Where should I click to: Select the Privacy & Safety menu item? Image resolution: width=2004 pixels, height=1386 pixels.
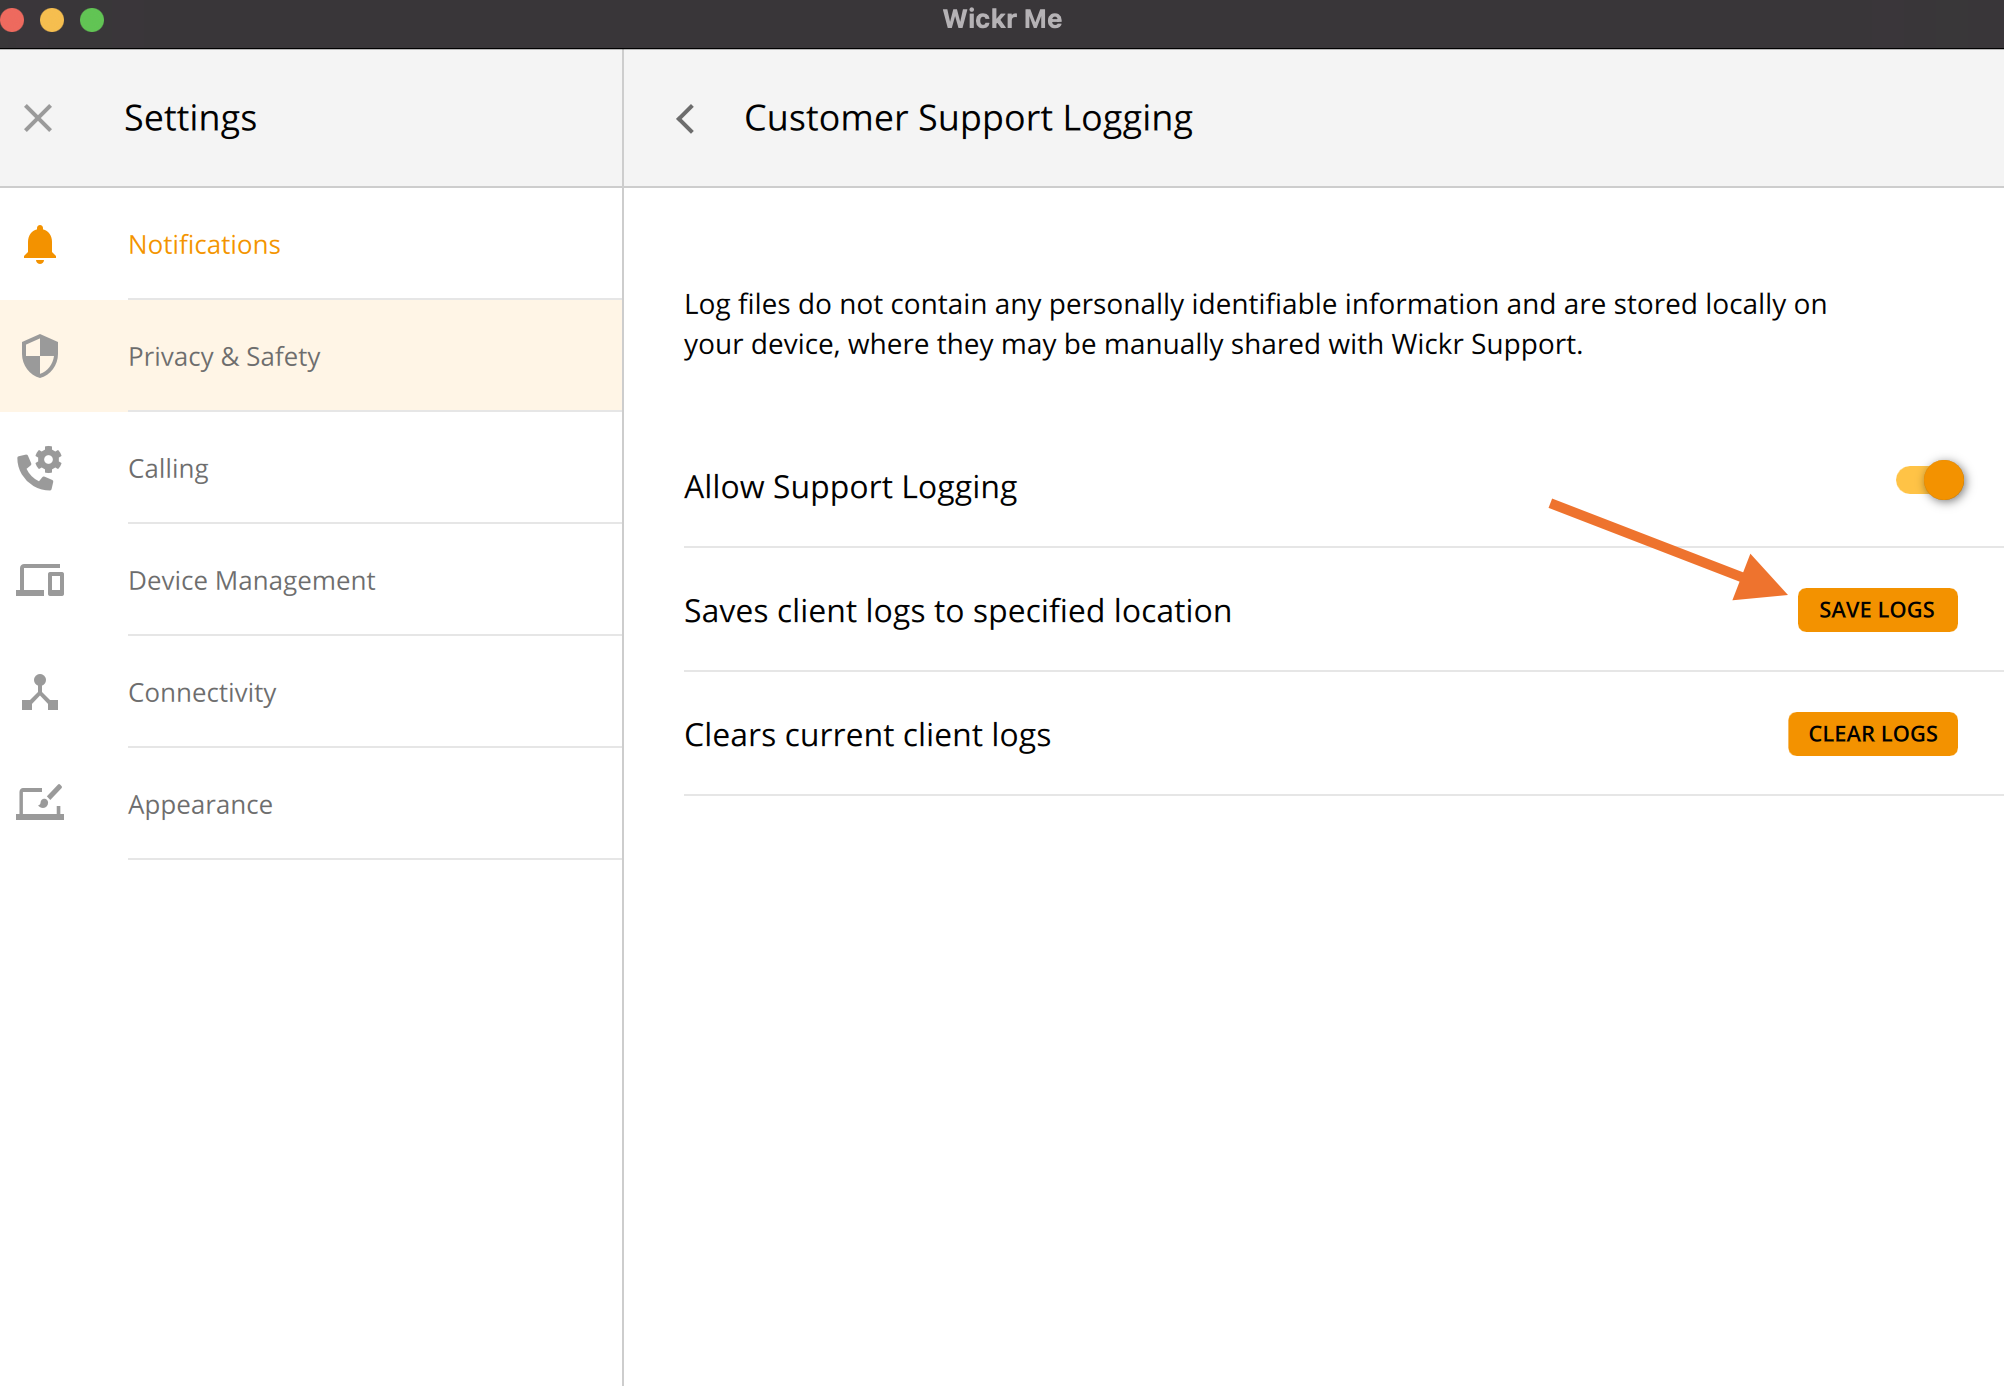point(224,357)
